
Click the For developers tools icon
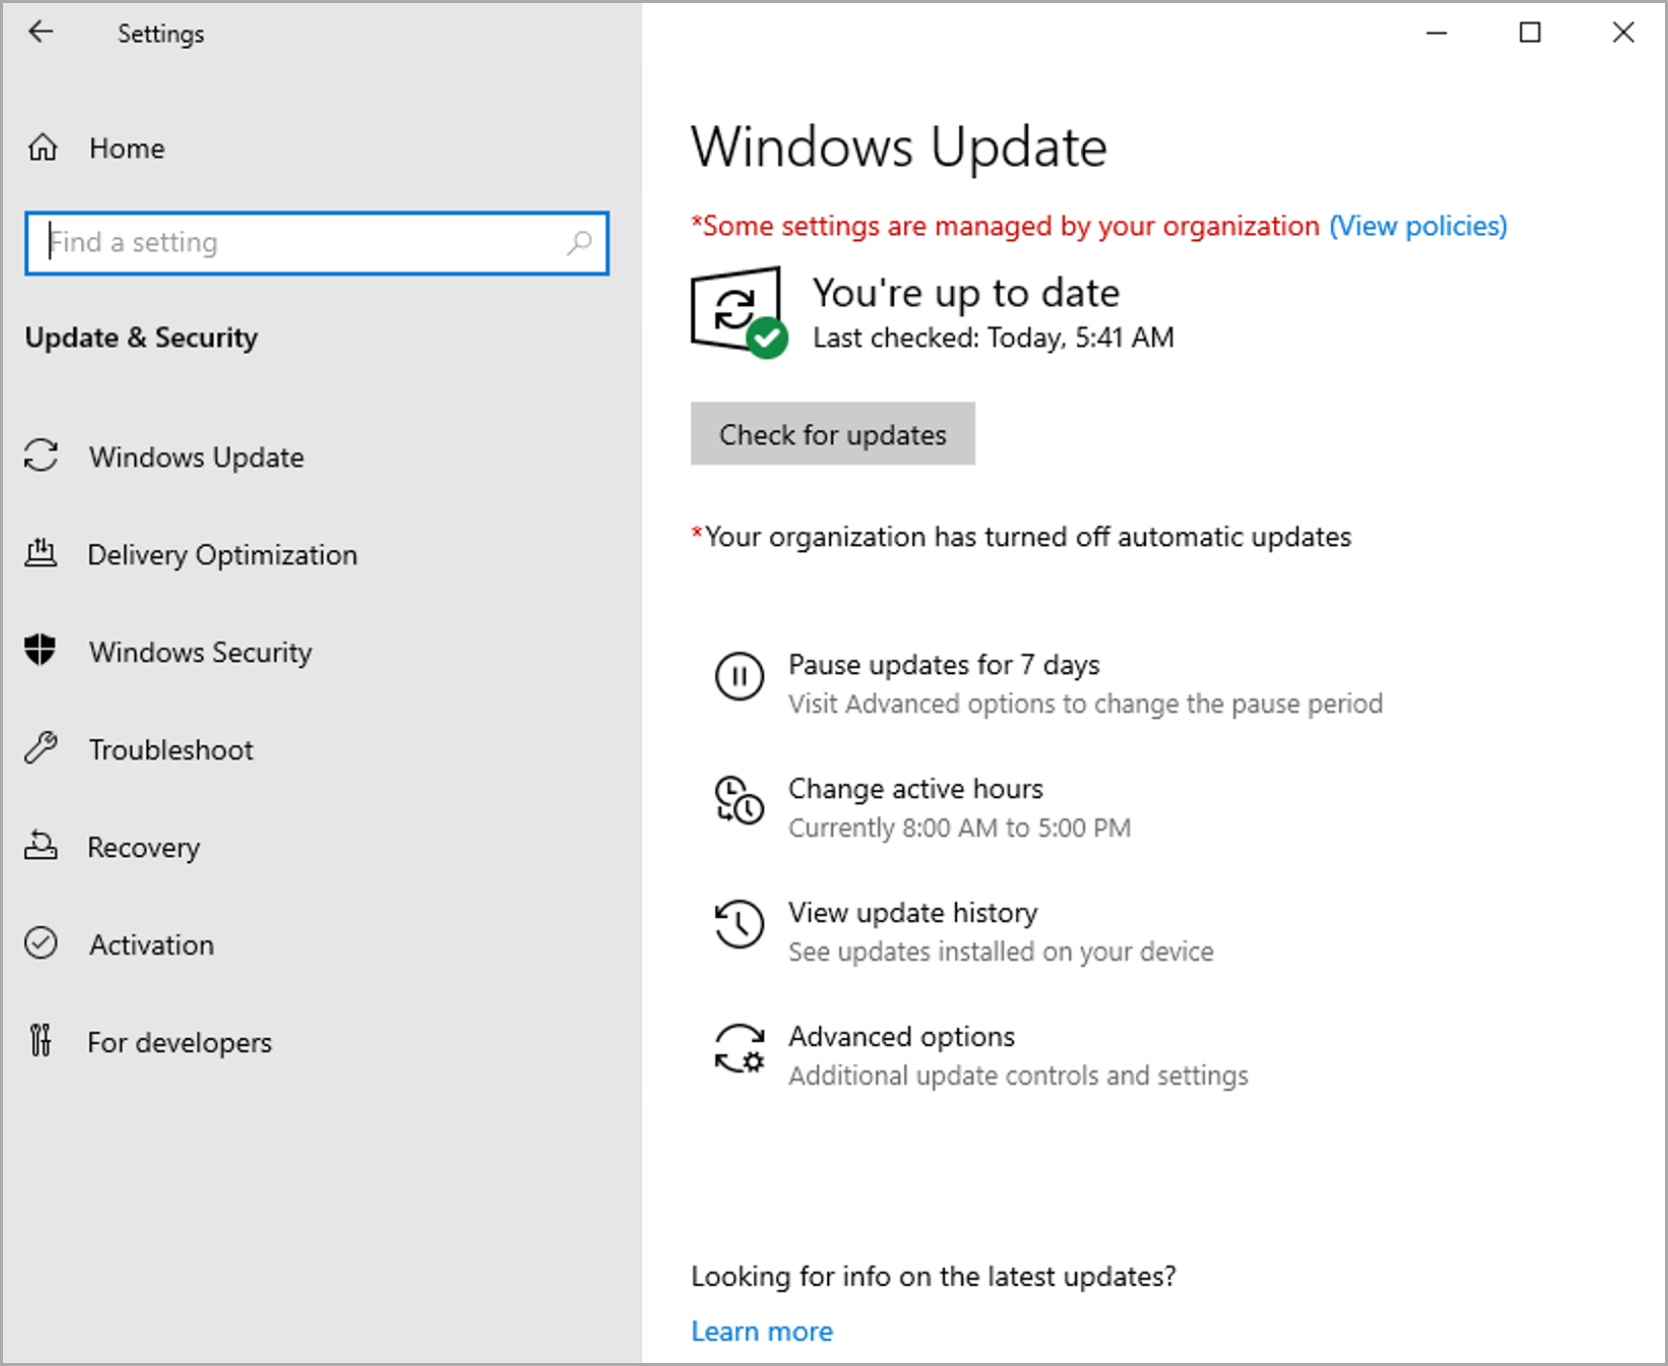point(41,1041)
